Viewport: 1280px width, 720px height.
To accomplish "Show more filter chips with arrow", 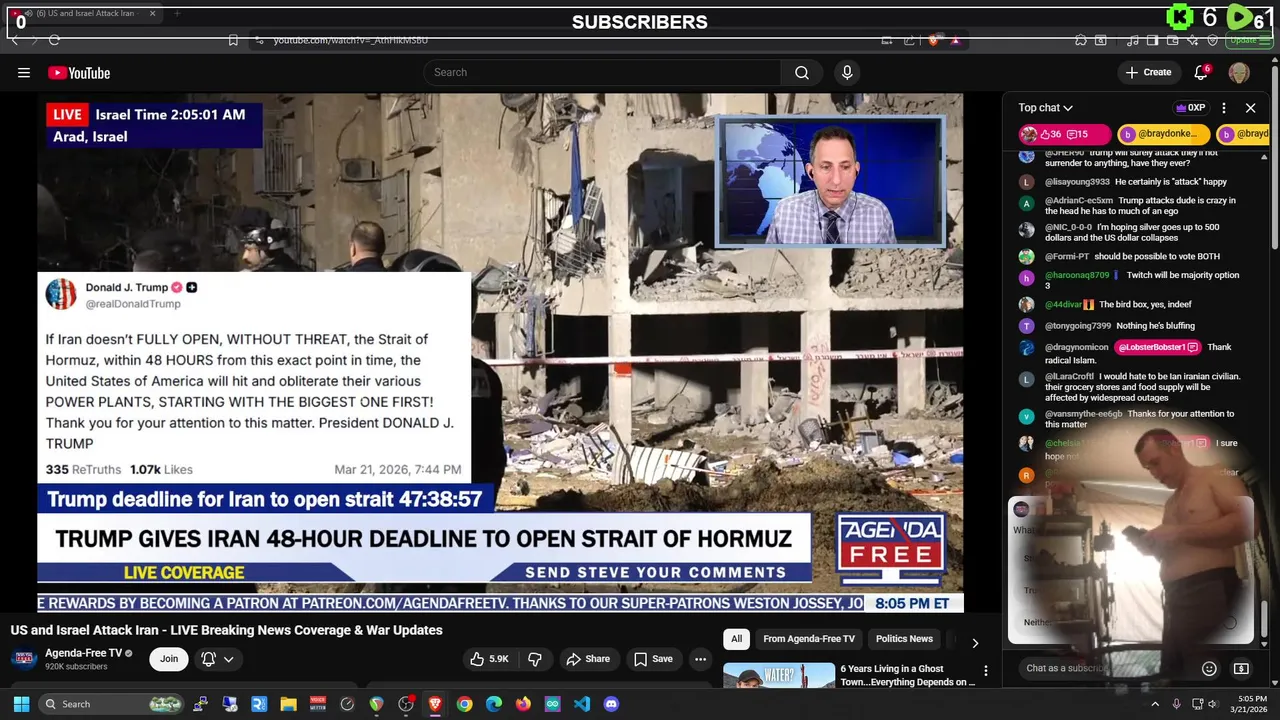I will [x=975, y=643].
